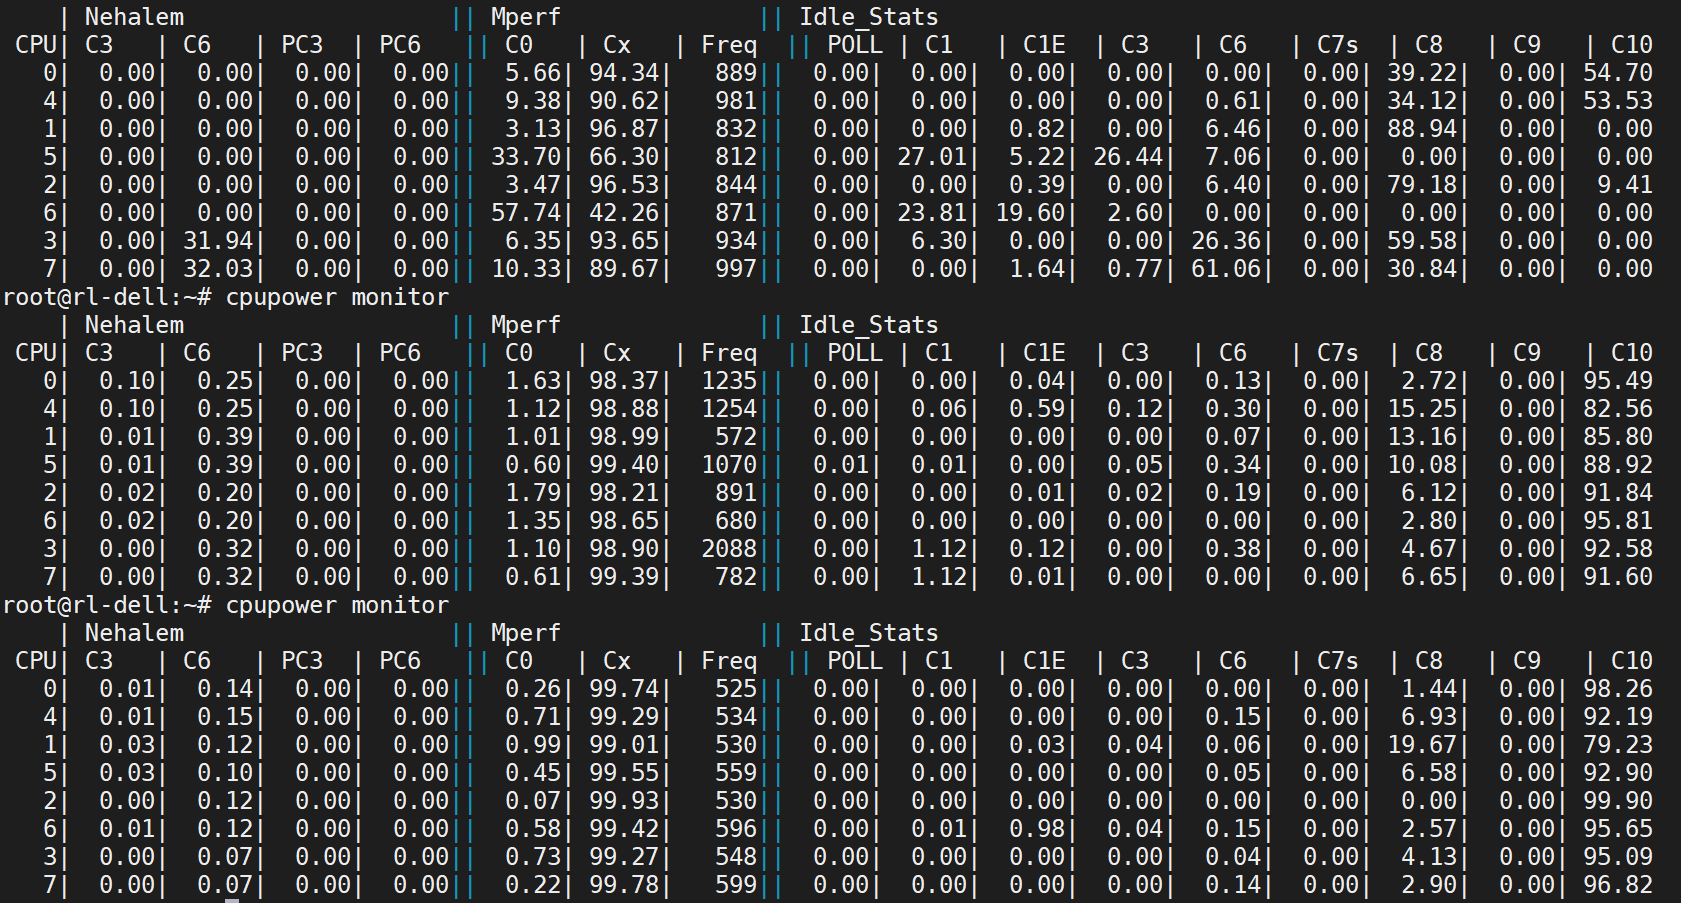Image resolution: width=1681 pixels, height=903 pixels.
Task: Click the C0 value 57.74
Action: 525,213
